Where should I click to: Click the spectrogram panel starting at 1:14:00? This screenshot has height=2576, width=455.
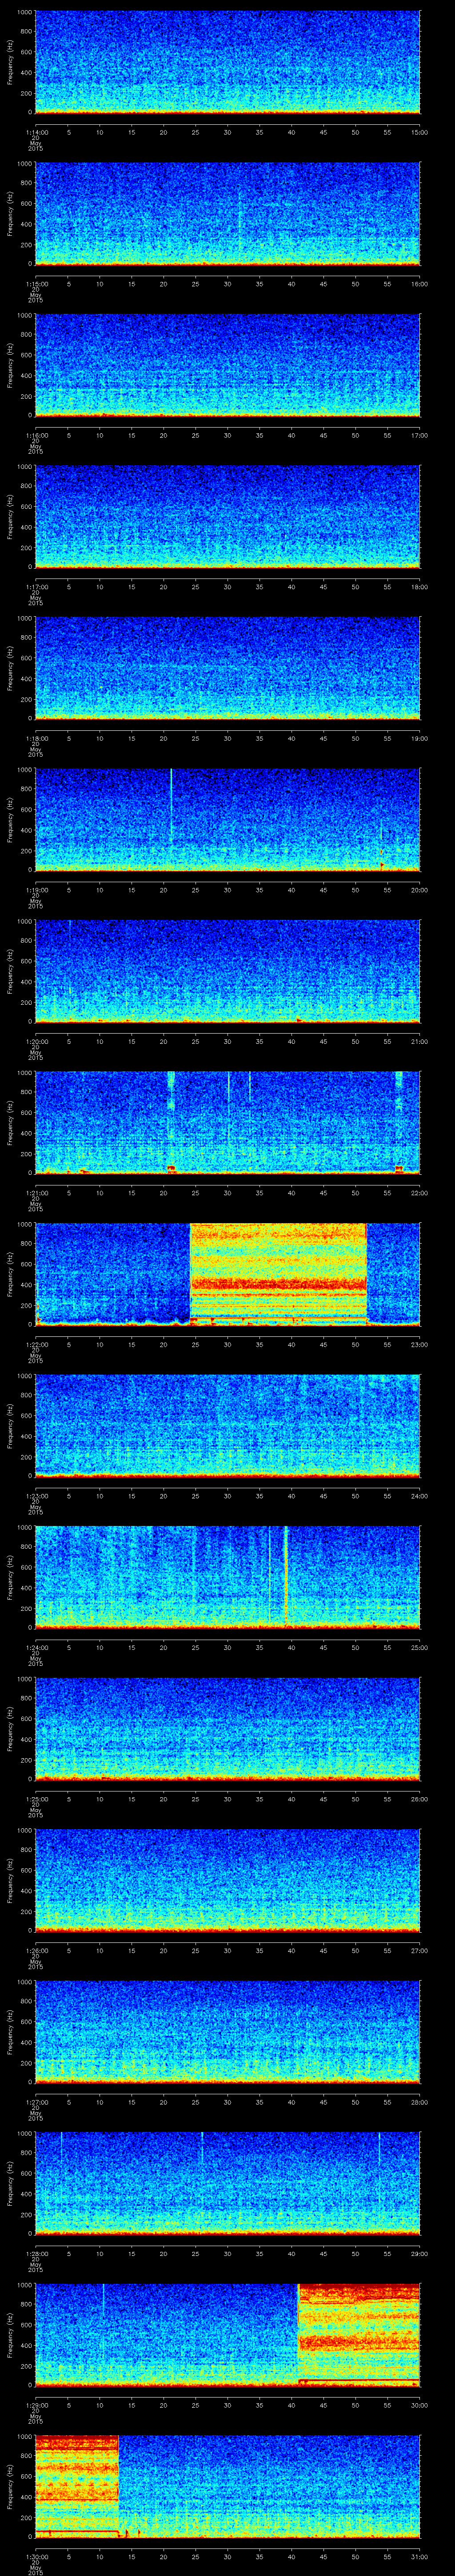point(227,62)
